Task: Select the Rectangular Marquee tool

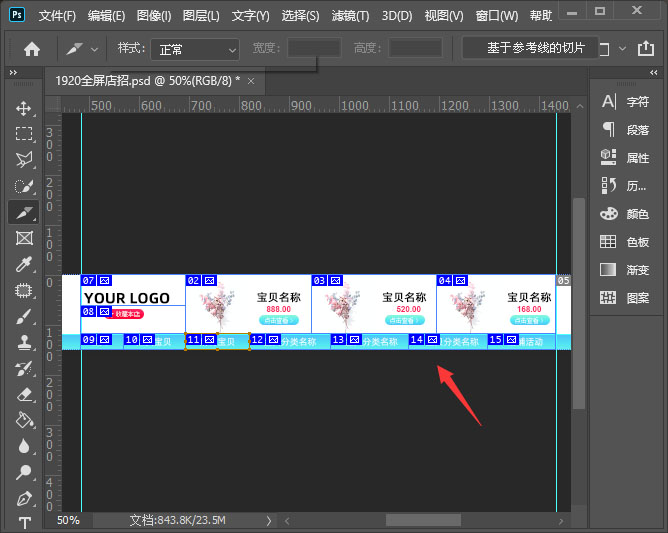Action: [24, 134]
